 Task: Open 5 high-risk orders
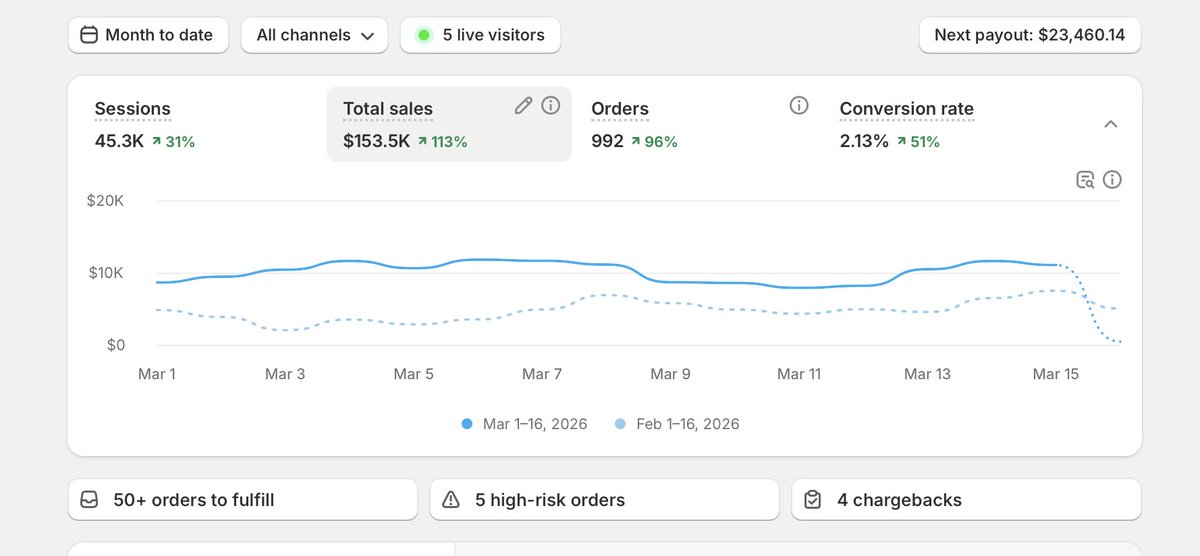point(604,499)
